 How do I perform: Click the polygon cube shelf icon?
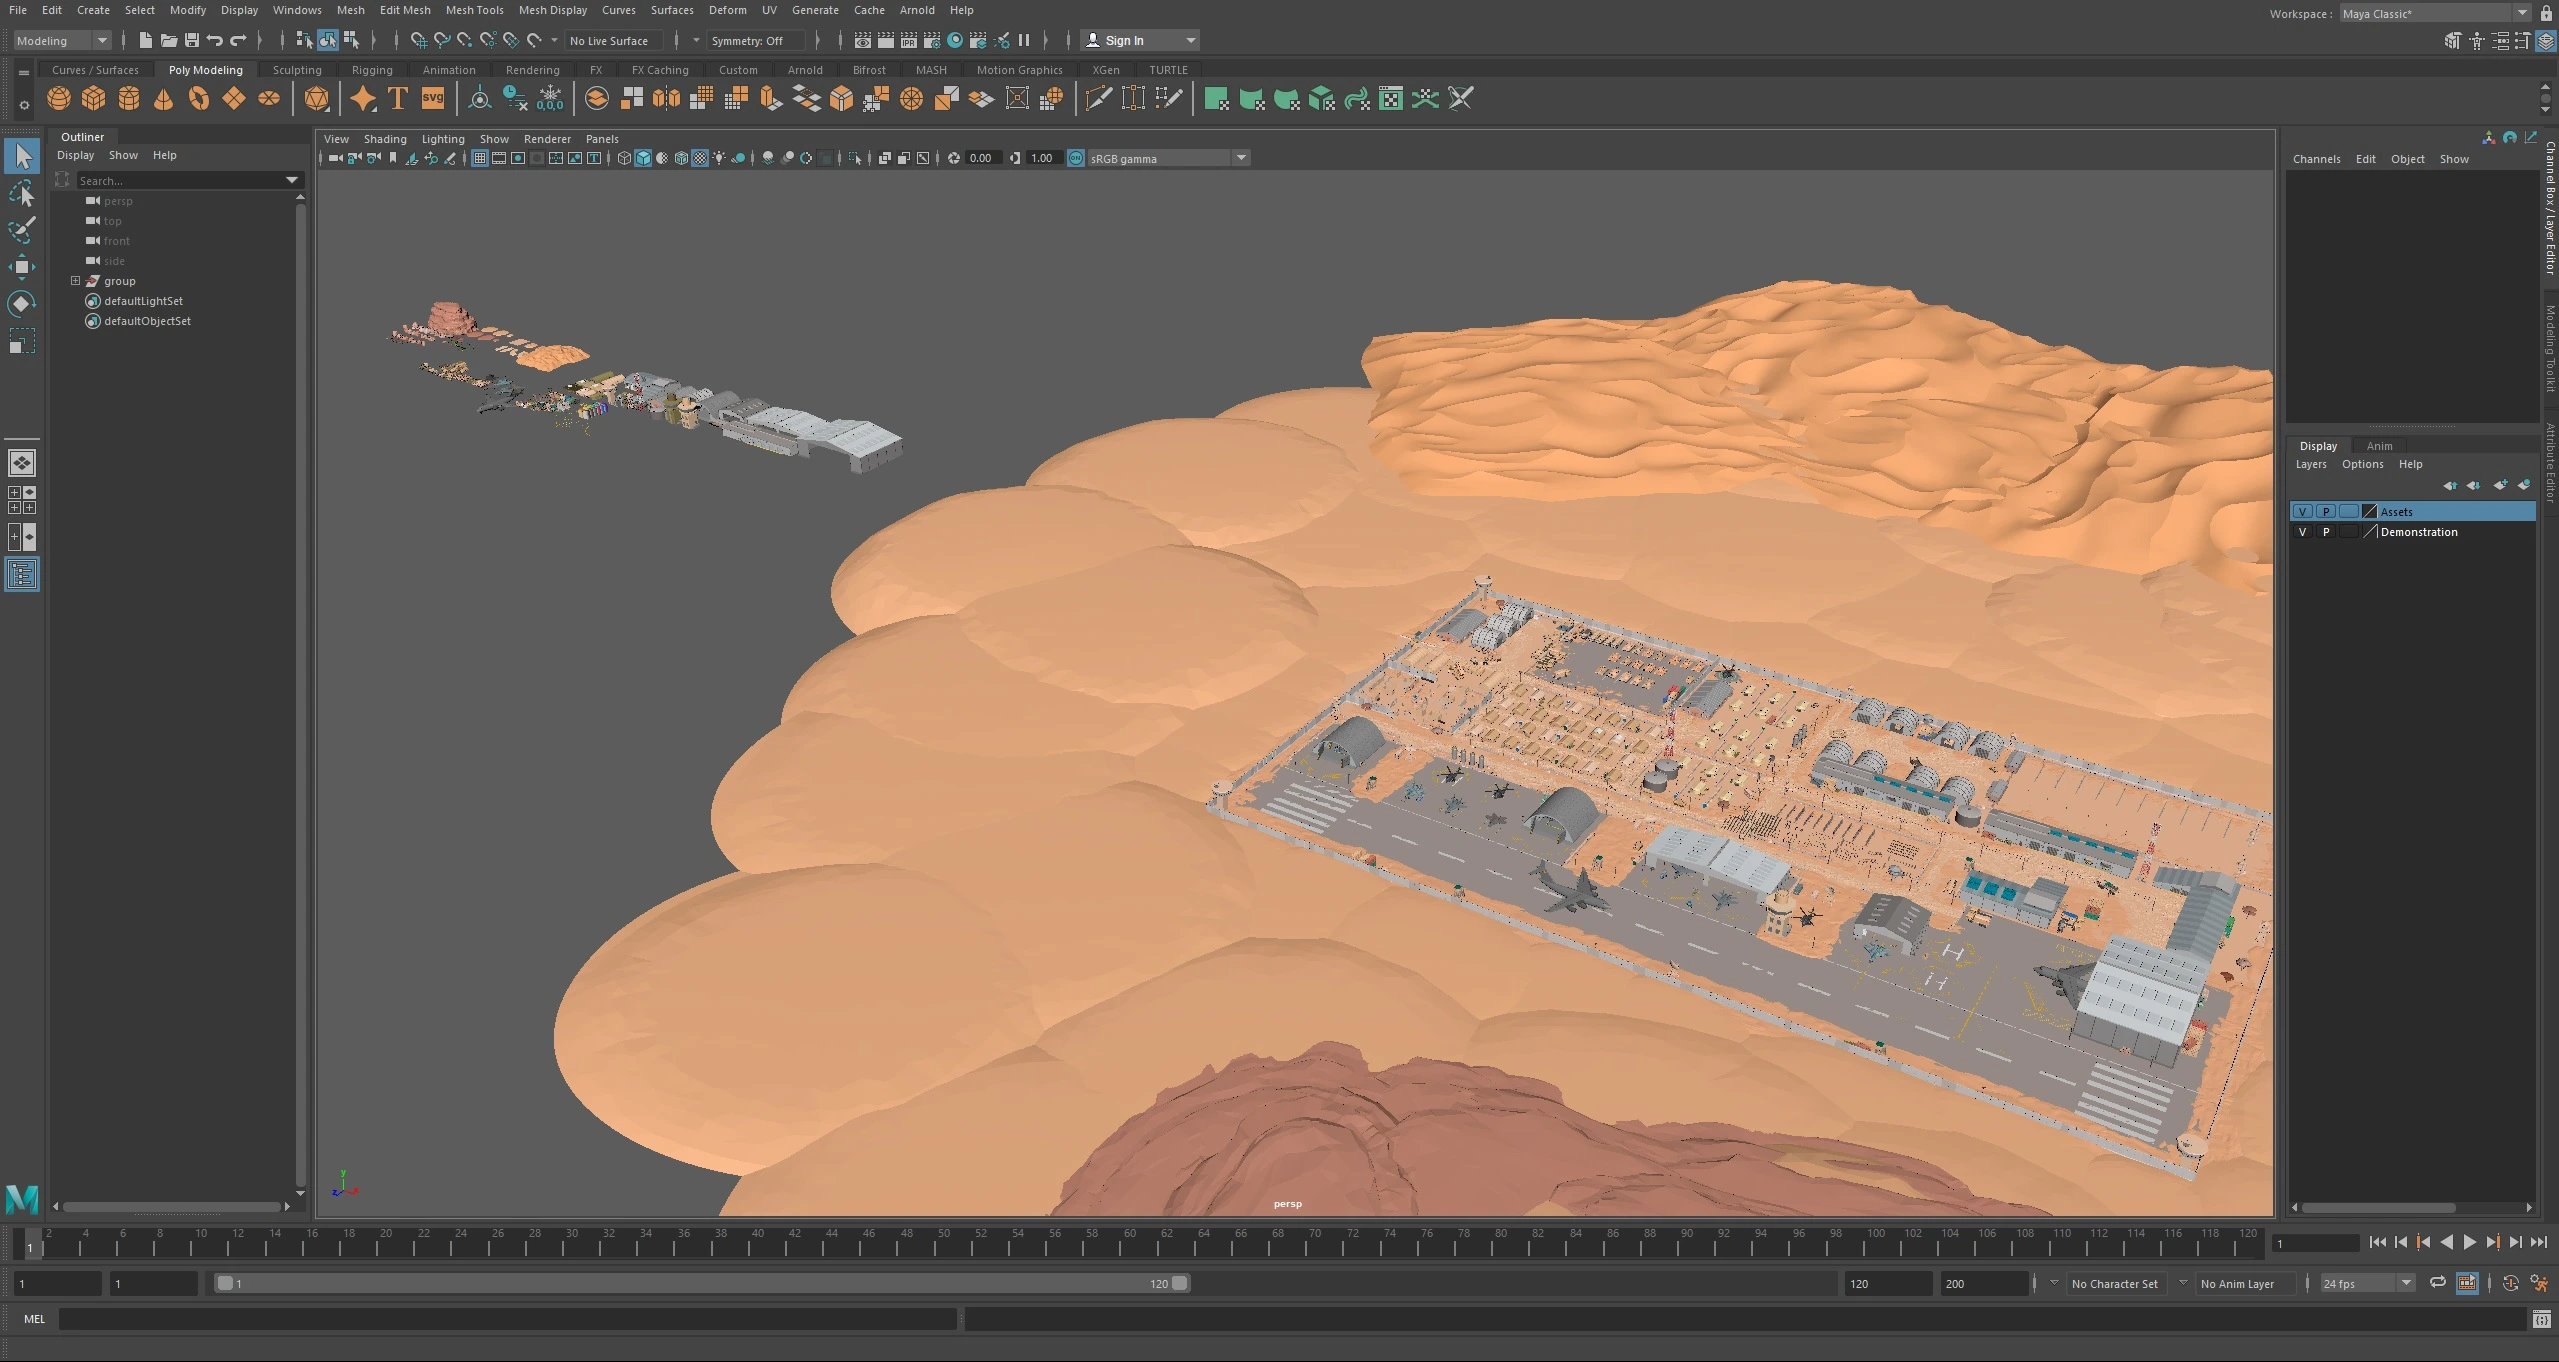[x=94, y=98]
